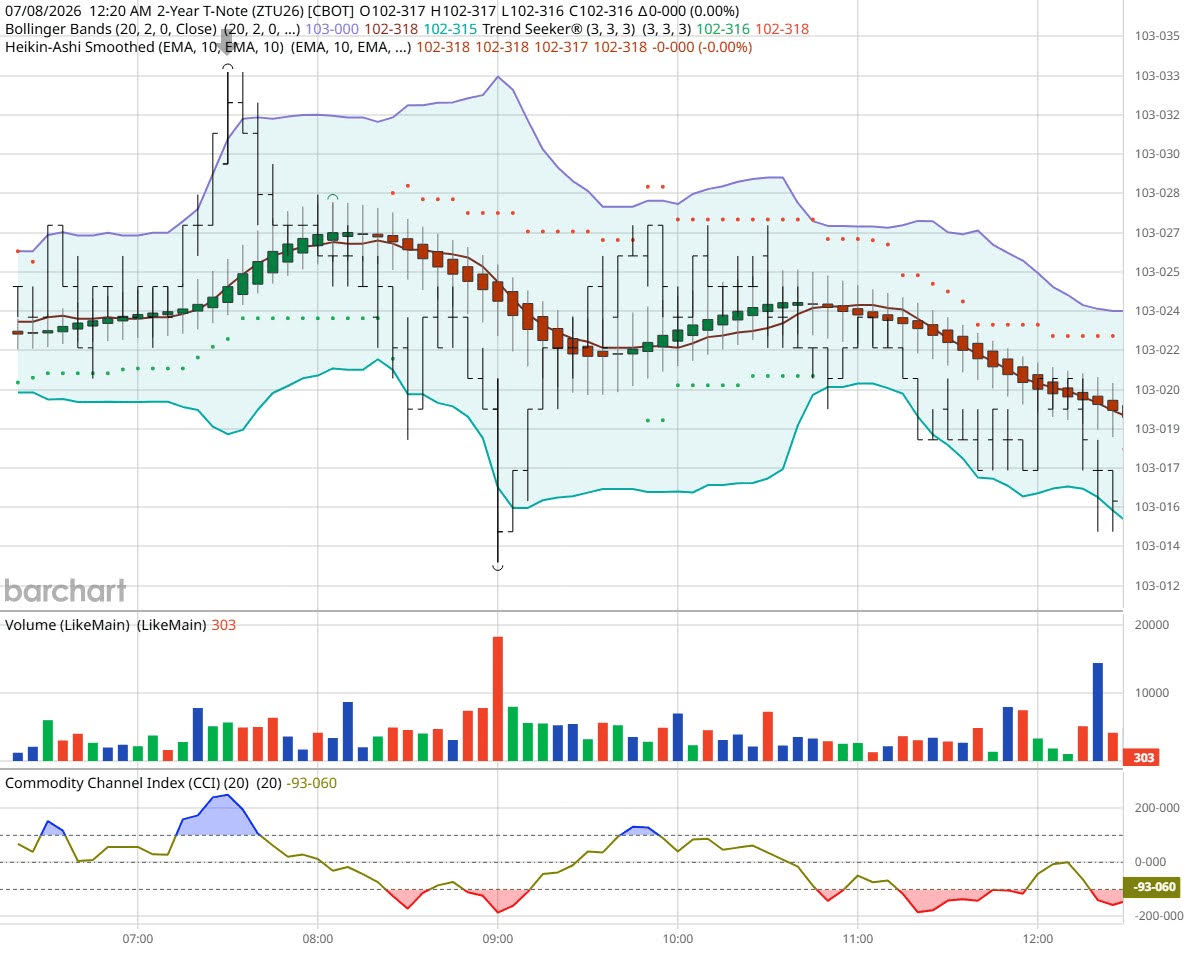Click price axis label '103-025'
1188x953 pixels.
(x=1157, y=271)
